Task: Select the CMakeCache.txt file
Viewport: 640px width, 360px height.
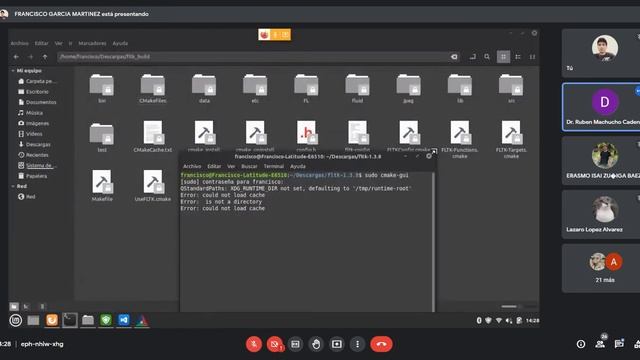Action: pos(153,136)
